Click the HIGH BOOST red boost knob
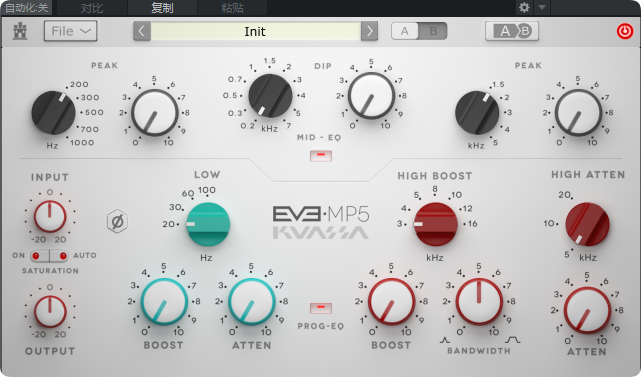 click(392, 302)
